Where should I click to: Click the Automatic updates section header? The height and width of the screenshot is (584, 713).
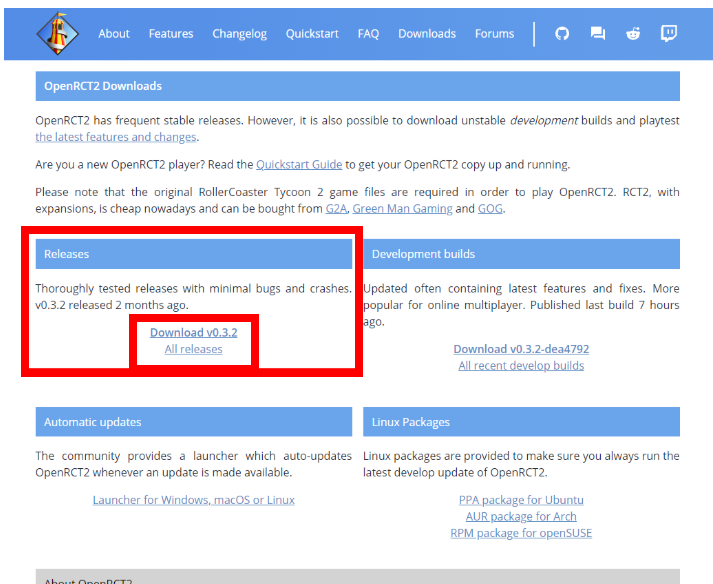(x=194, y=422)
